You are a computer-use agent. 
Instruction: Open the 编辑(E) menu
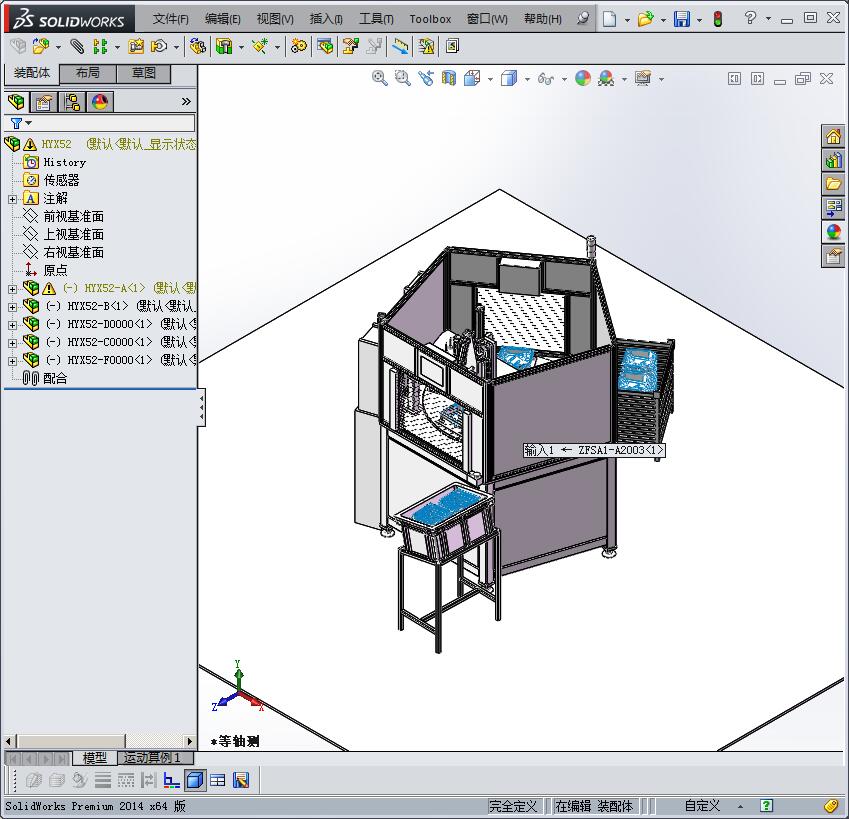click(223, 19)
